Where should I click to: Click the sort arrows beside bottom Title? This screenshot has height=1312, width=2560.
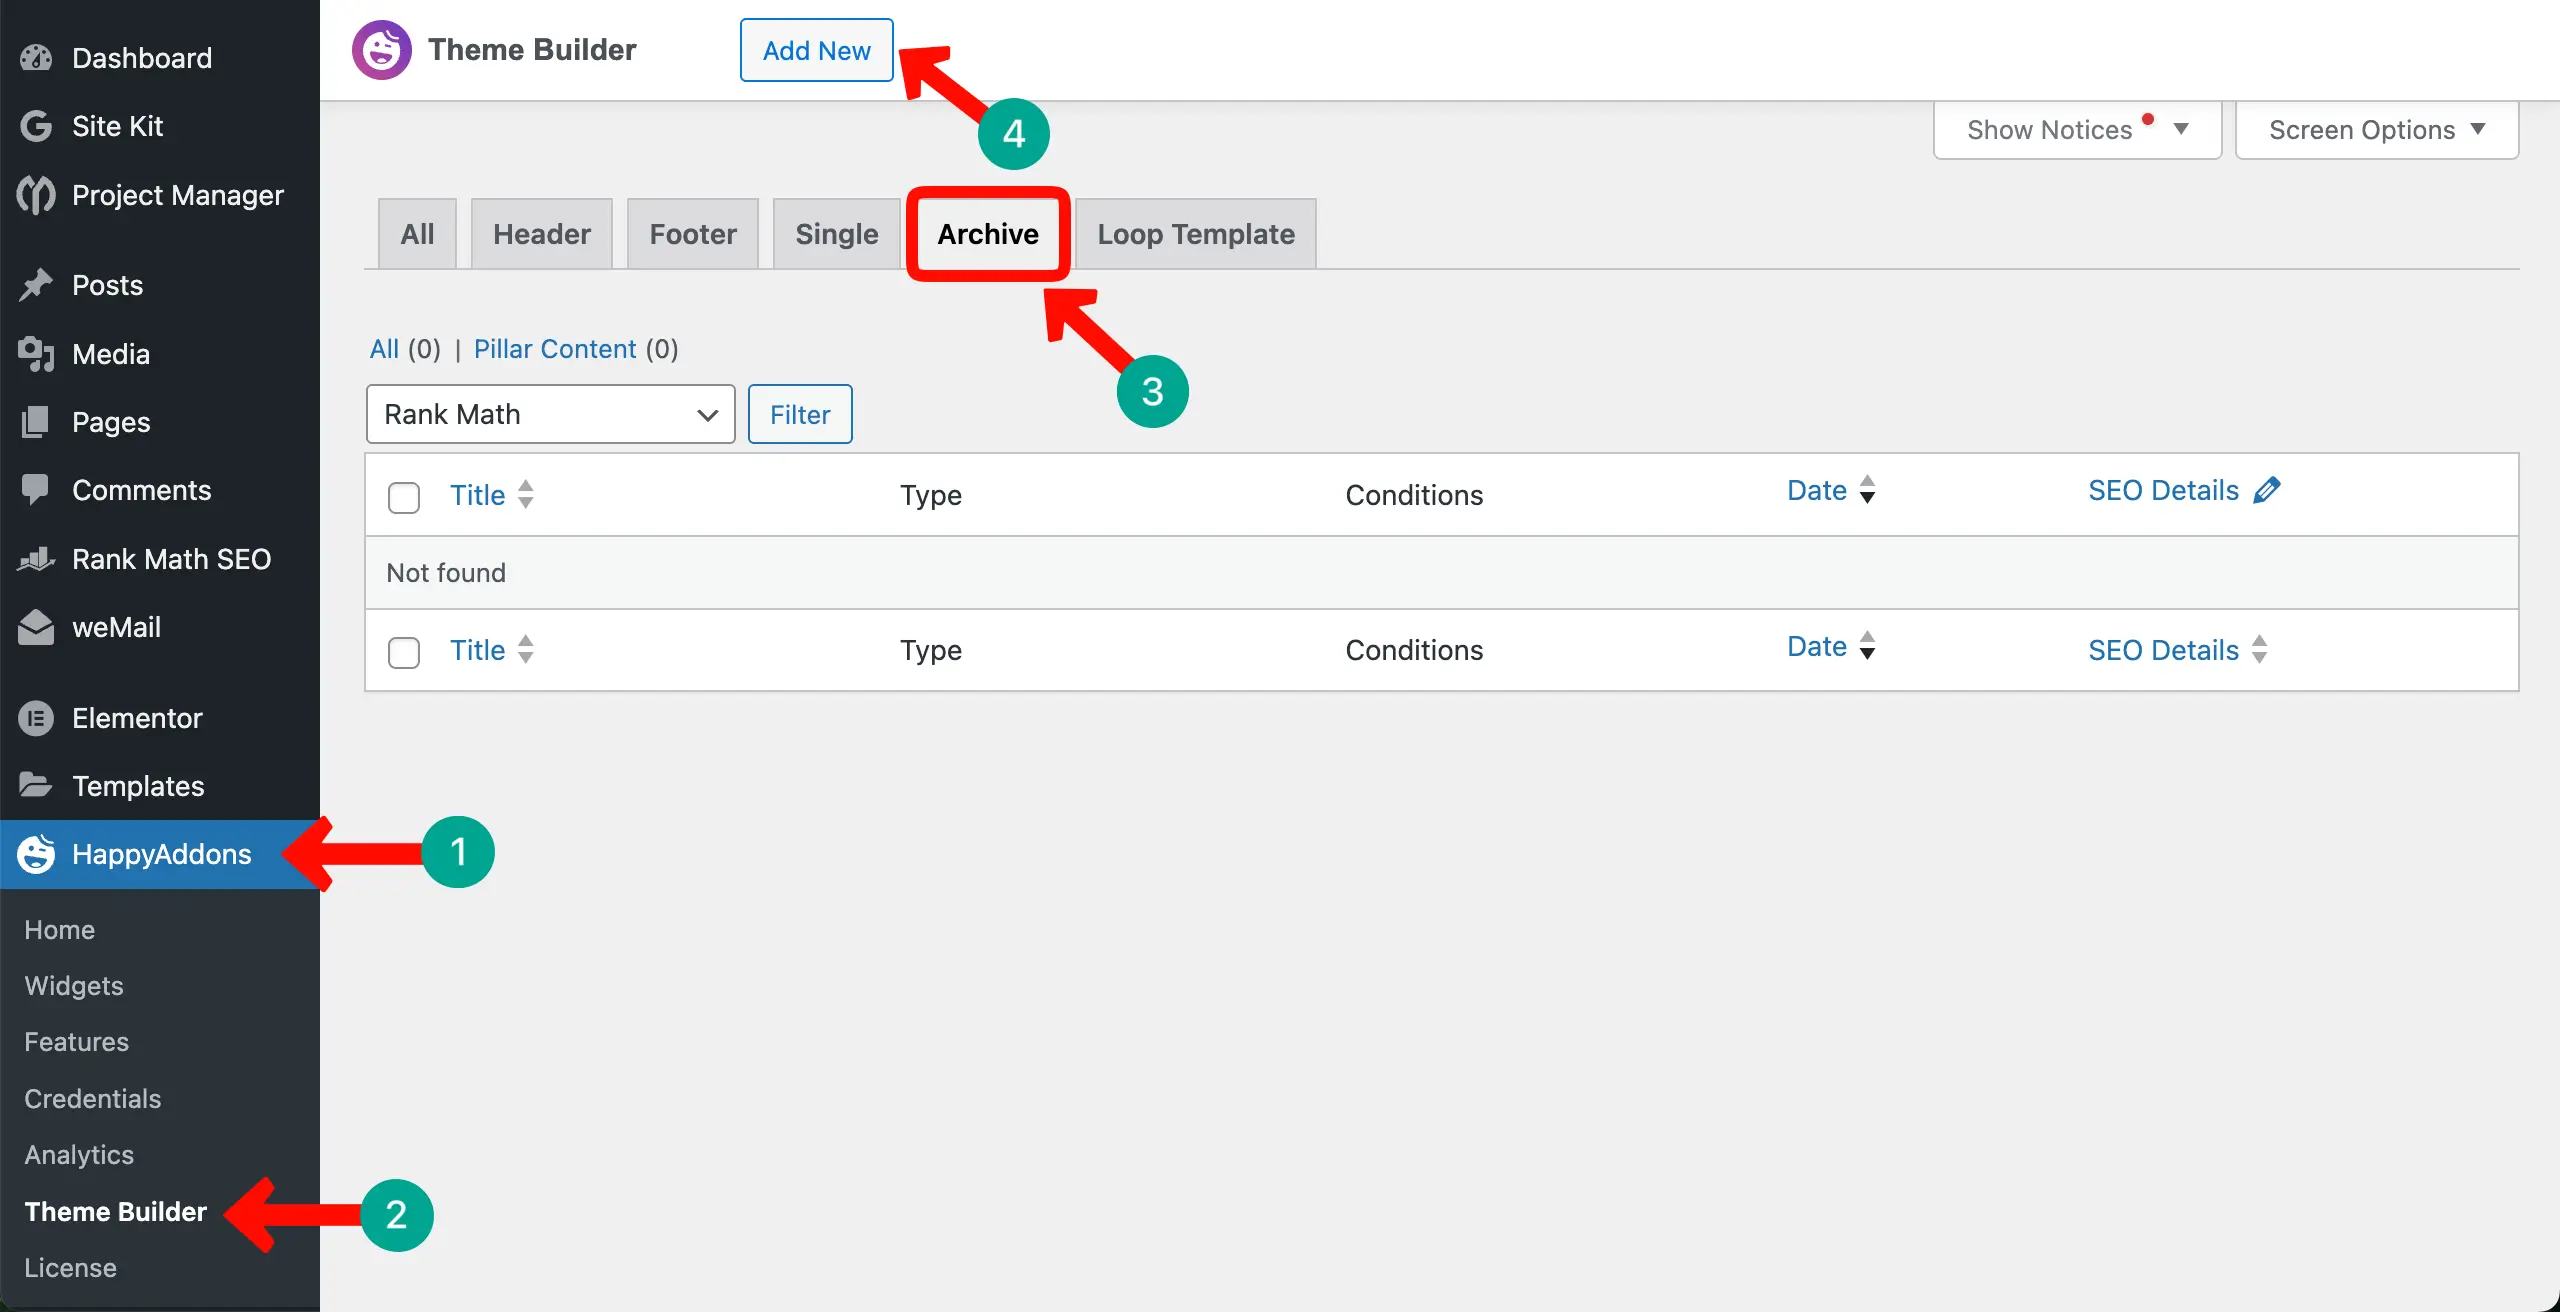[526, 649]
